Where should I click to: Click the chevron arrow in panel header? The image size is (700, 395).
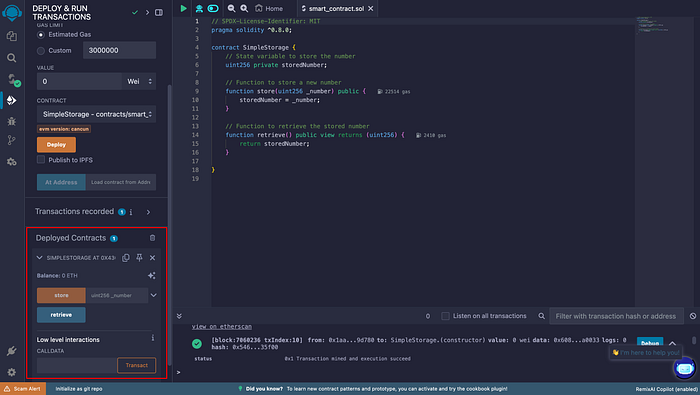(x=147, y=12)
